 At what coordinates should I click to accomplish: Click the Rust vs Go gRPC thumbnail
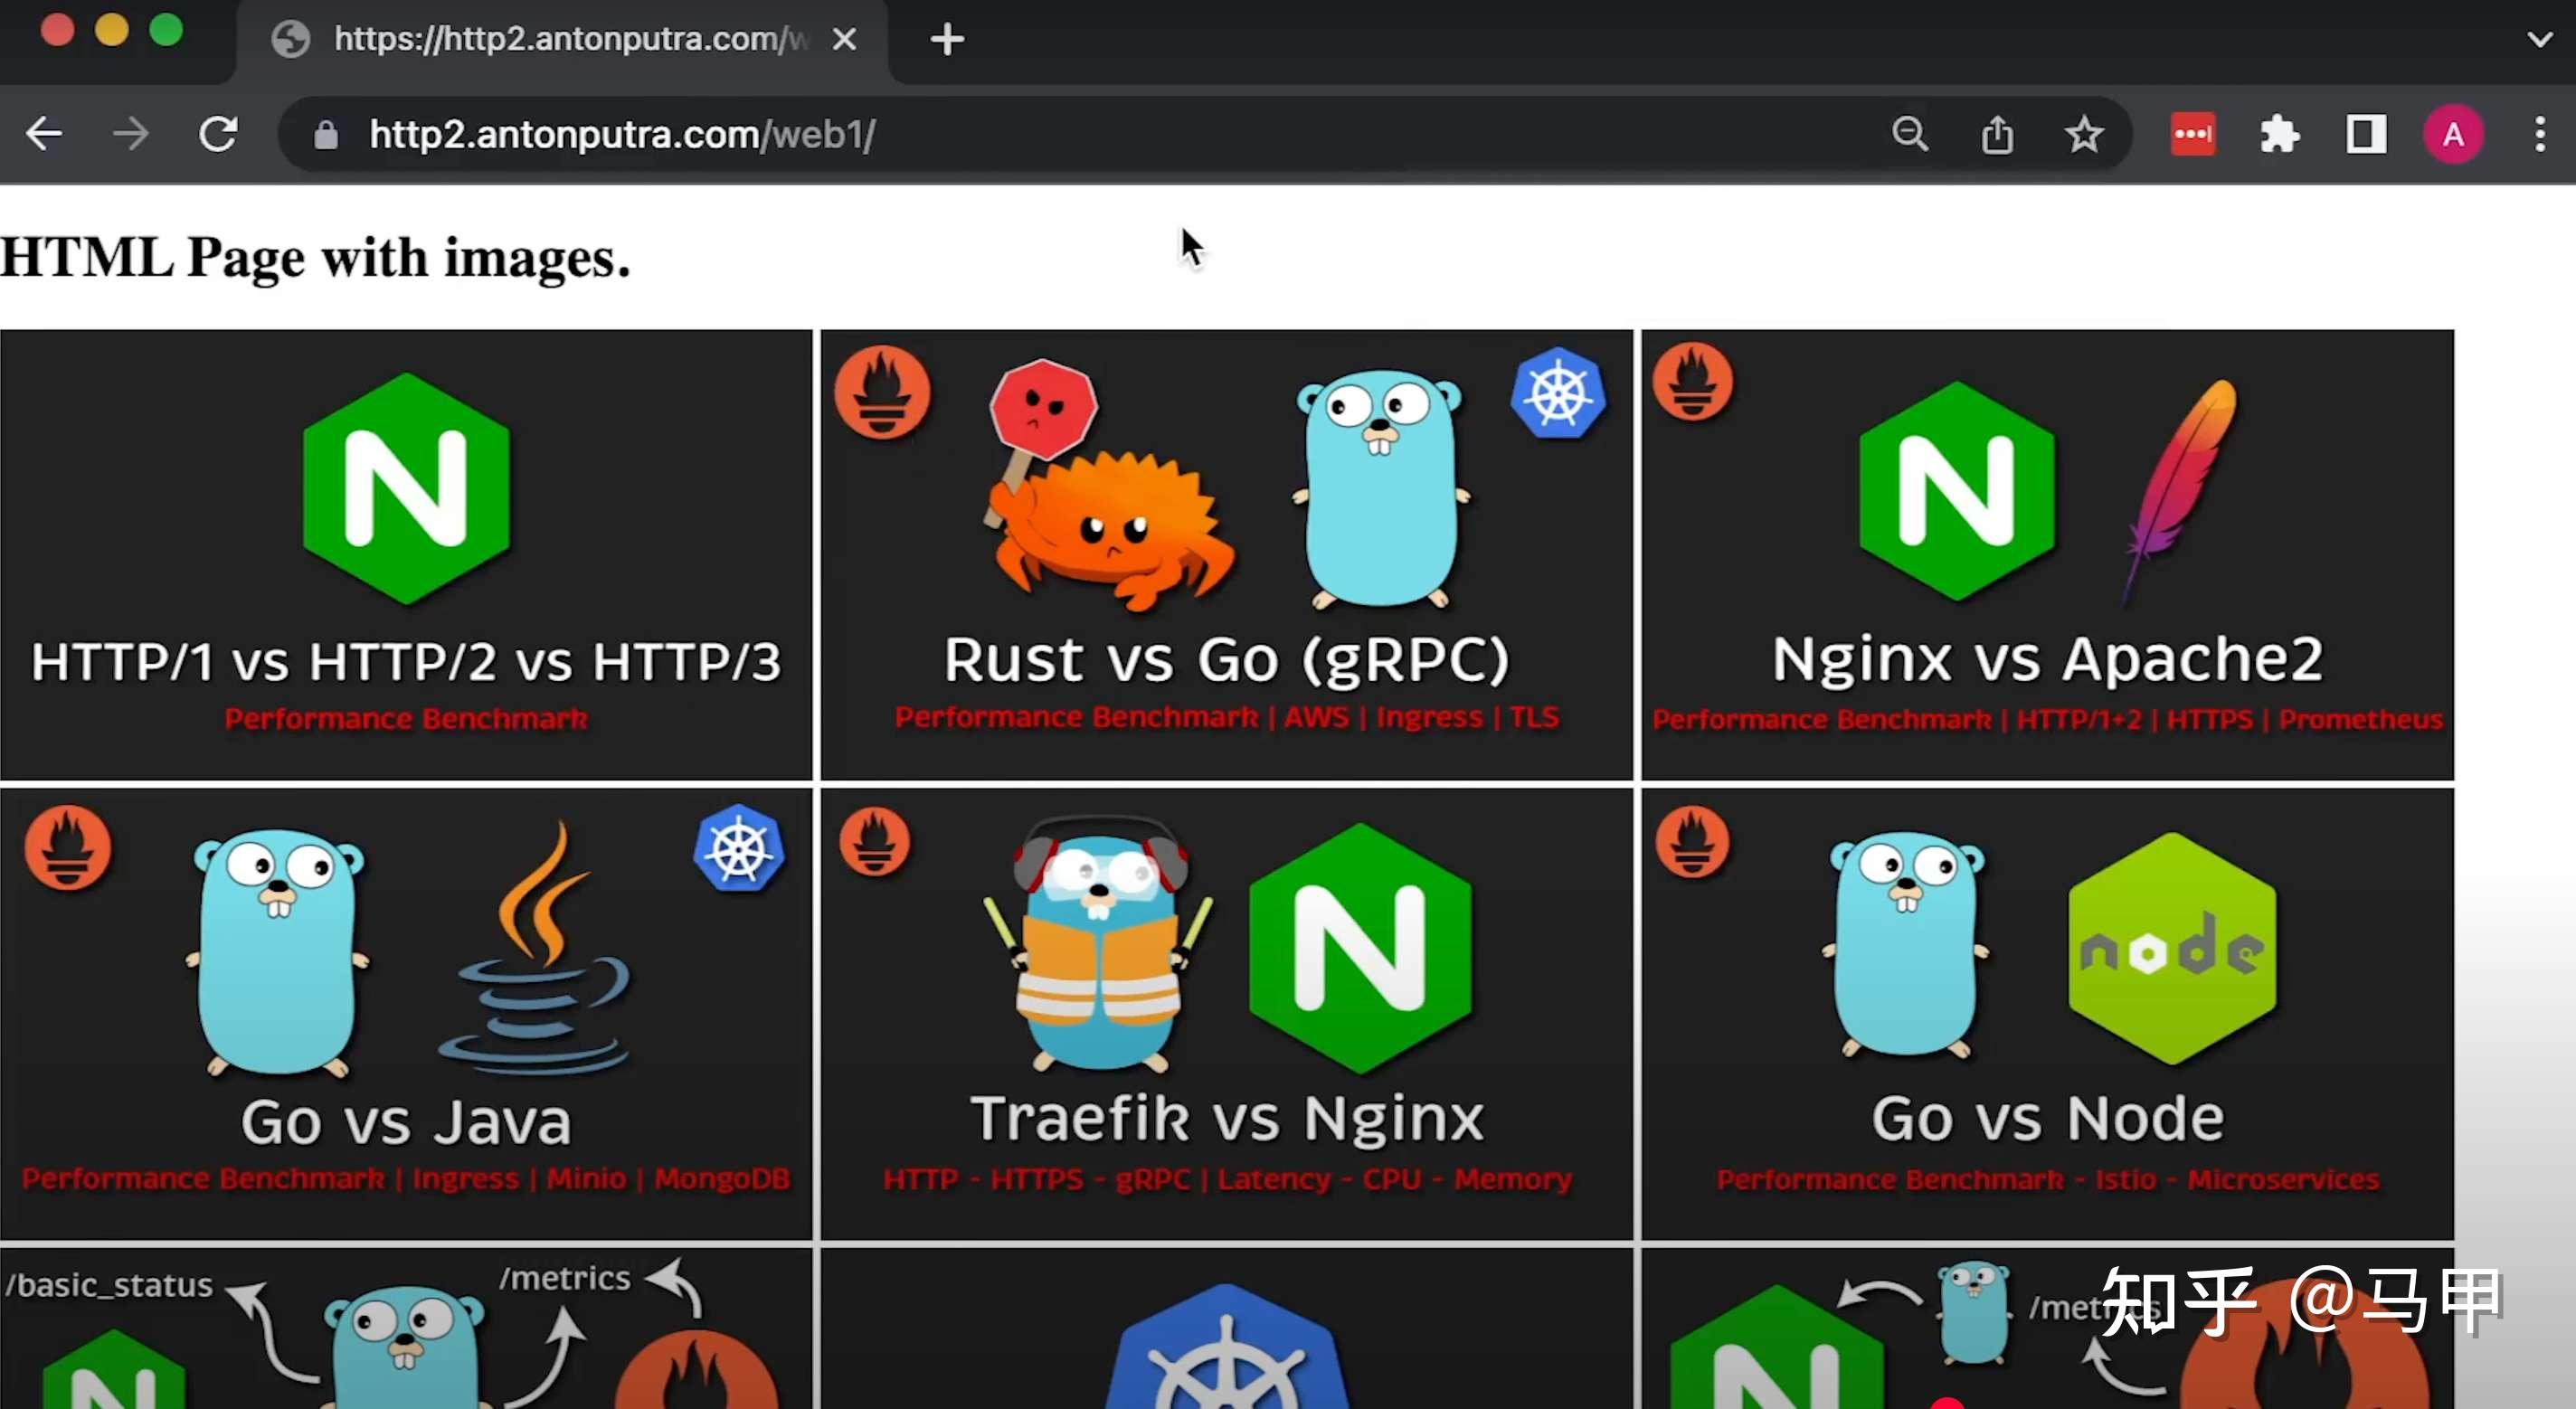coord(1226,554)
